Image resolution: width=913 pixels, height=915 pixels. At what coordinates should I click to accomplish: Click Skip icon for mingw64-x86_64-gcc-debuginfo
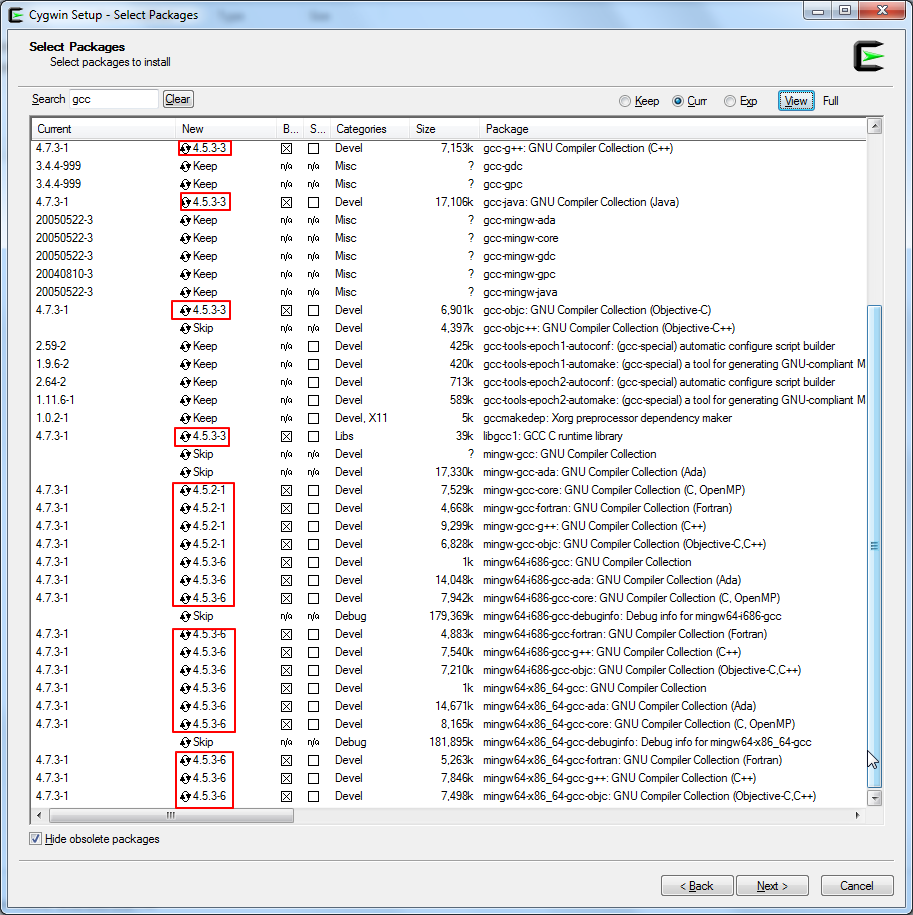[186, 743]
